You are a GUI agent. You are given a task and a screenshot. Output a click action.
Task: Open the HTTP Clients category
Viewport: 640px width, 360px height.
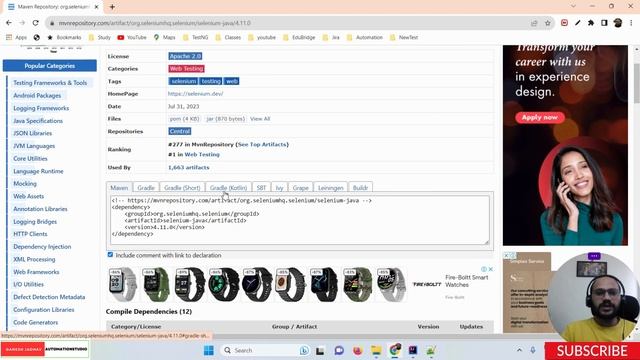30,234
